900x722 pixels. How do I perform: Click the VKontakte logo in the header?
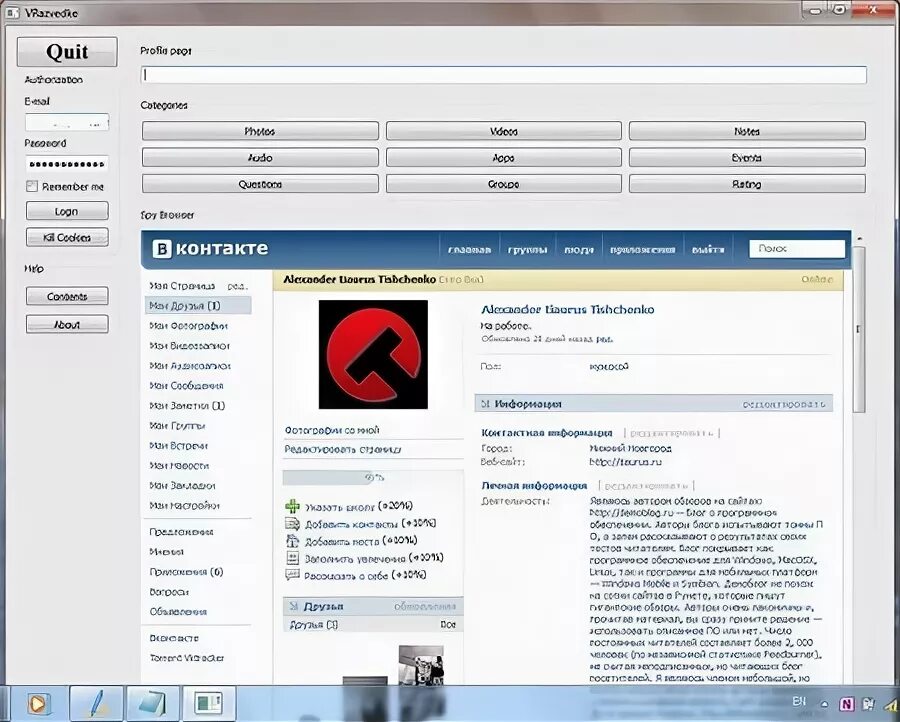click(211, 249)
